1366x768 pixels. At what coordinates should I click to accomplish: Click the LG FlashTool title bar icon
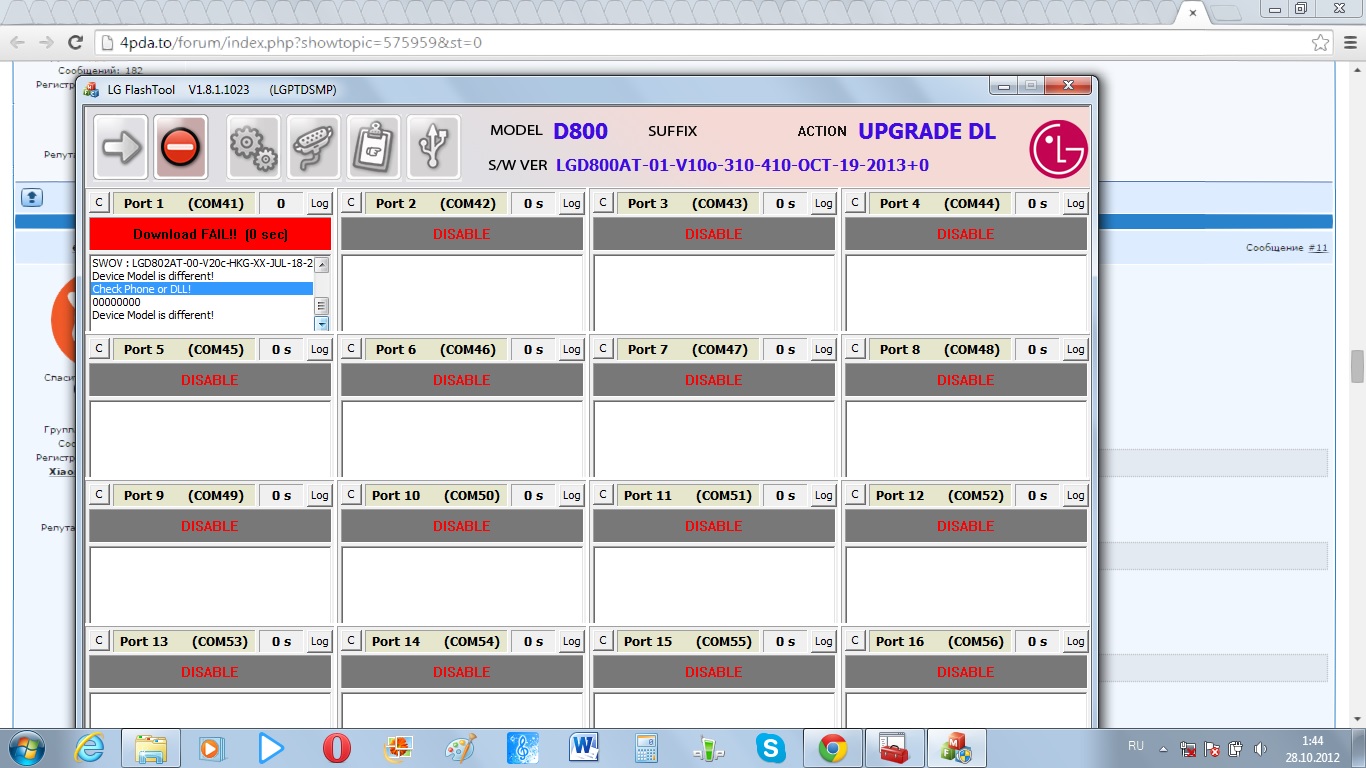point(91,90)
